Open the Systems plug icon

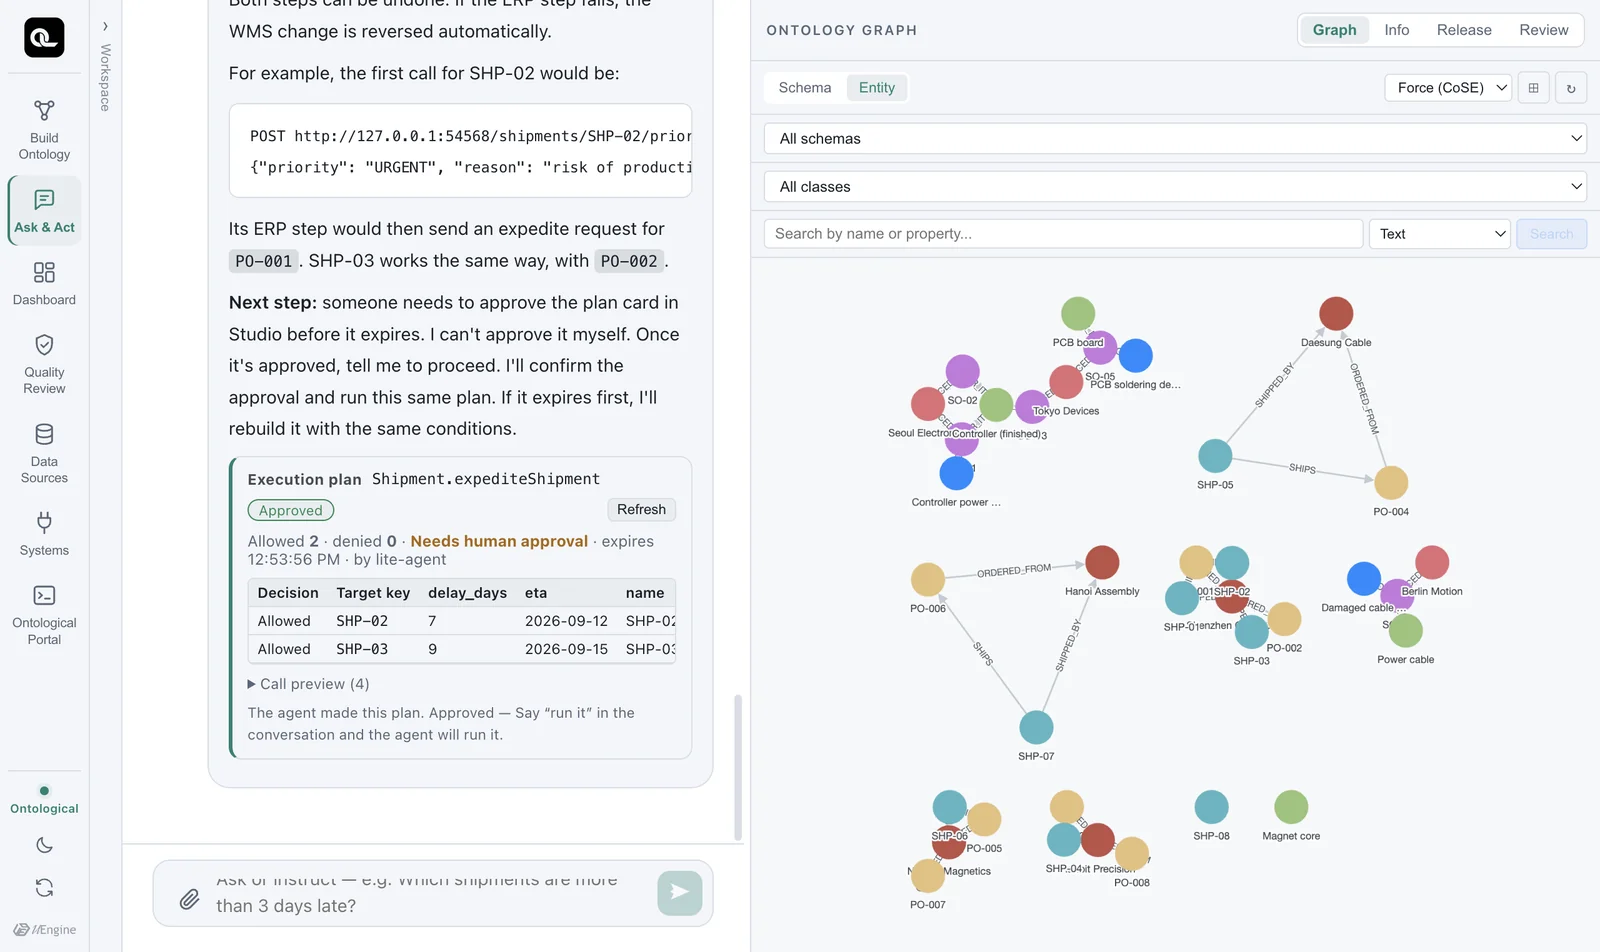pyautogui.click(x=44, y=522)
